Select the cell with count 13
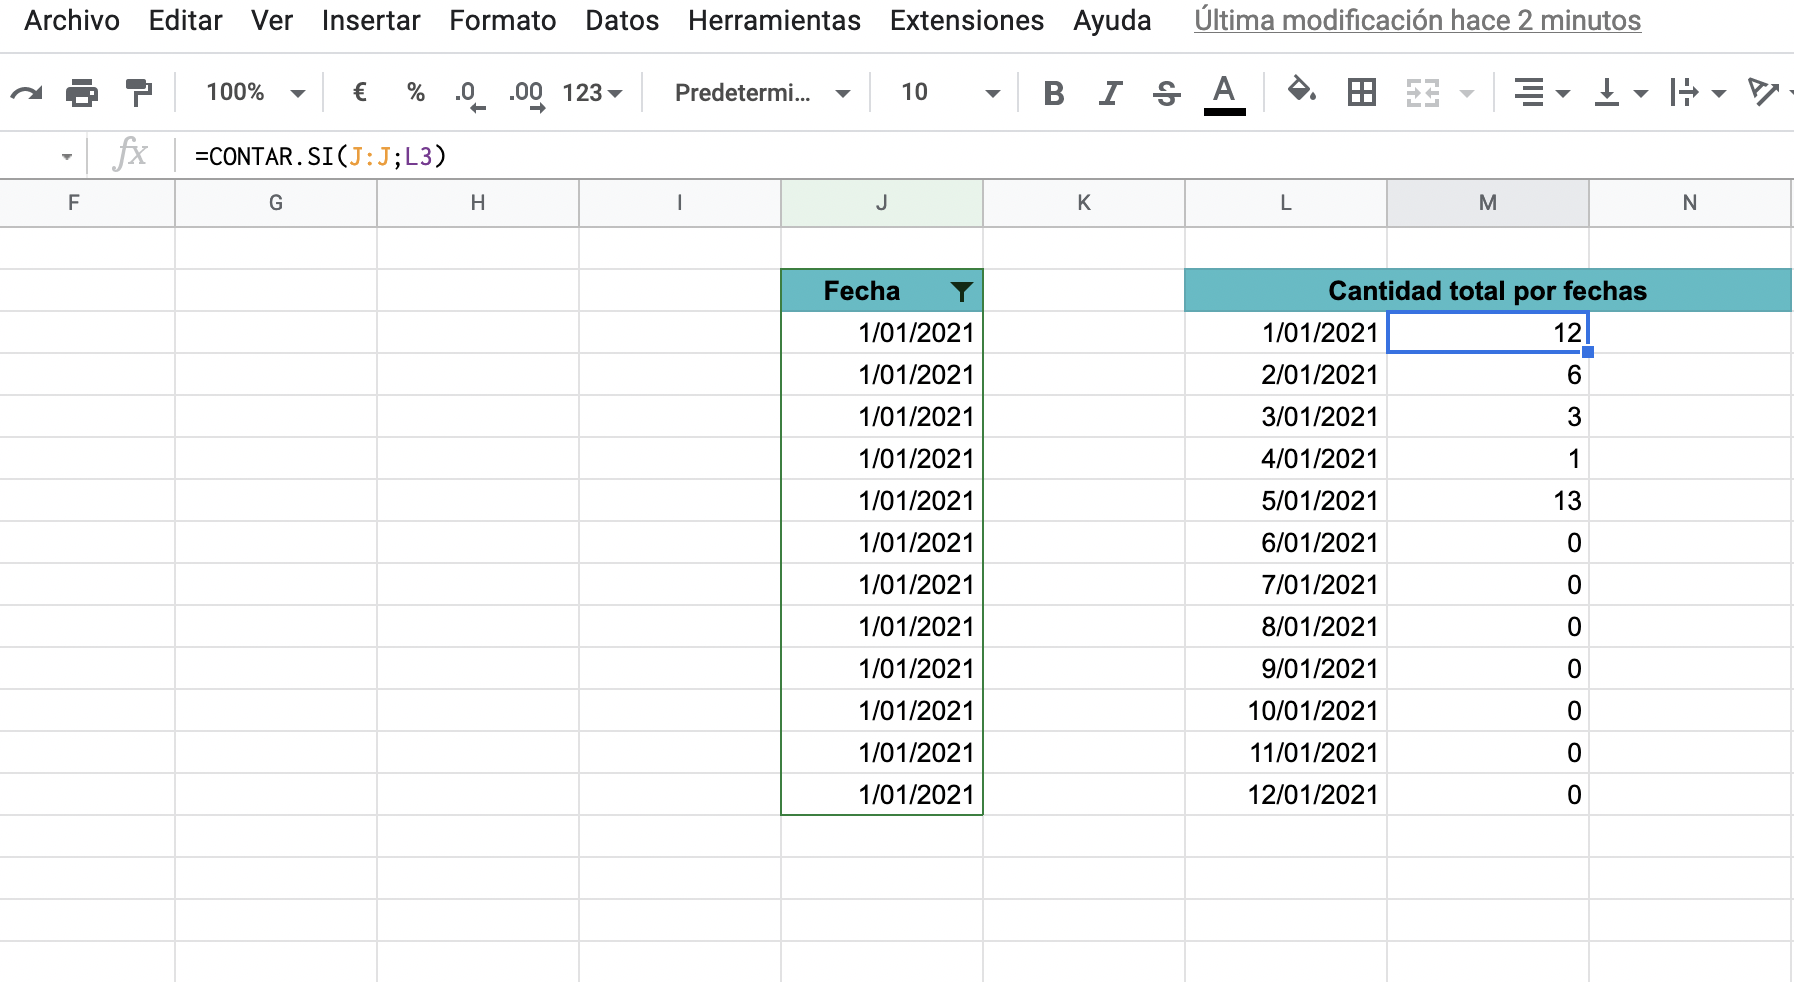 coord(1488,501)
